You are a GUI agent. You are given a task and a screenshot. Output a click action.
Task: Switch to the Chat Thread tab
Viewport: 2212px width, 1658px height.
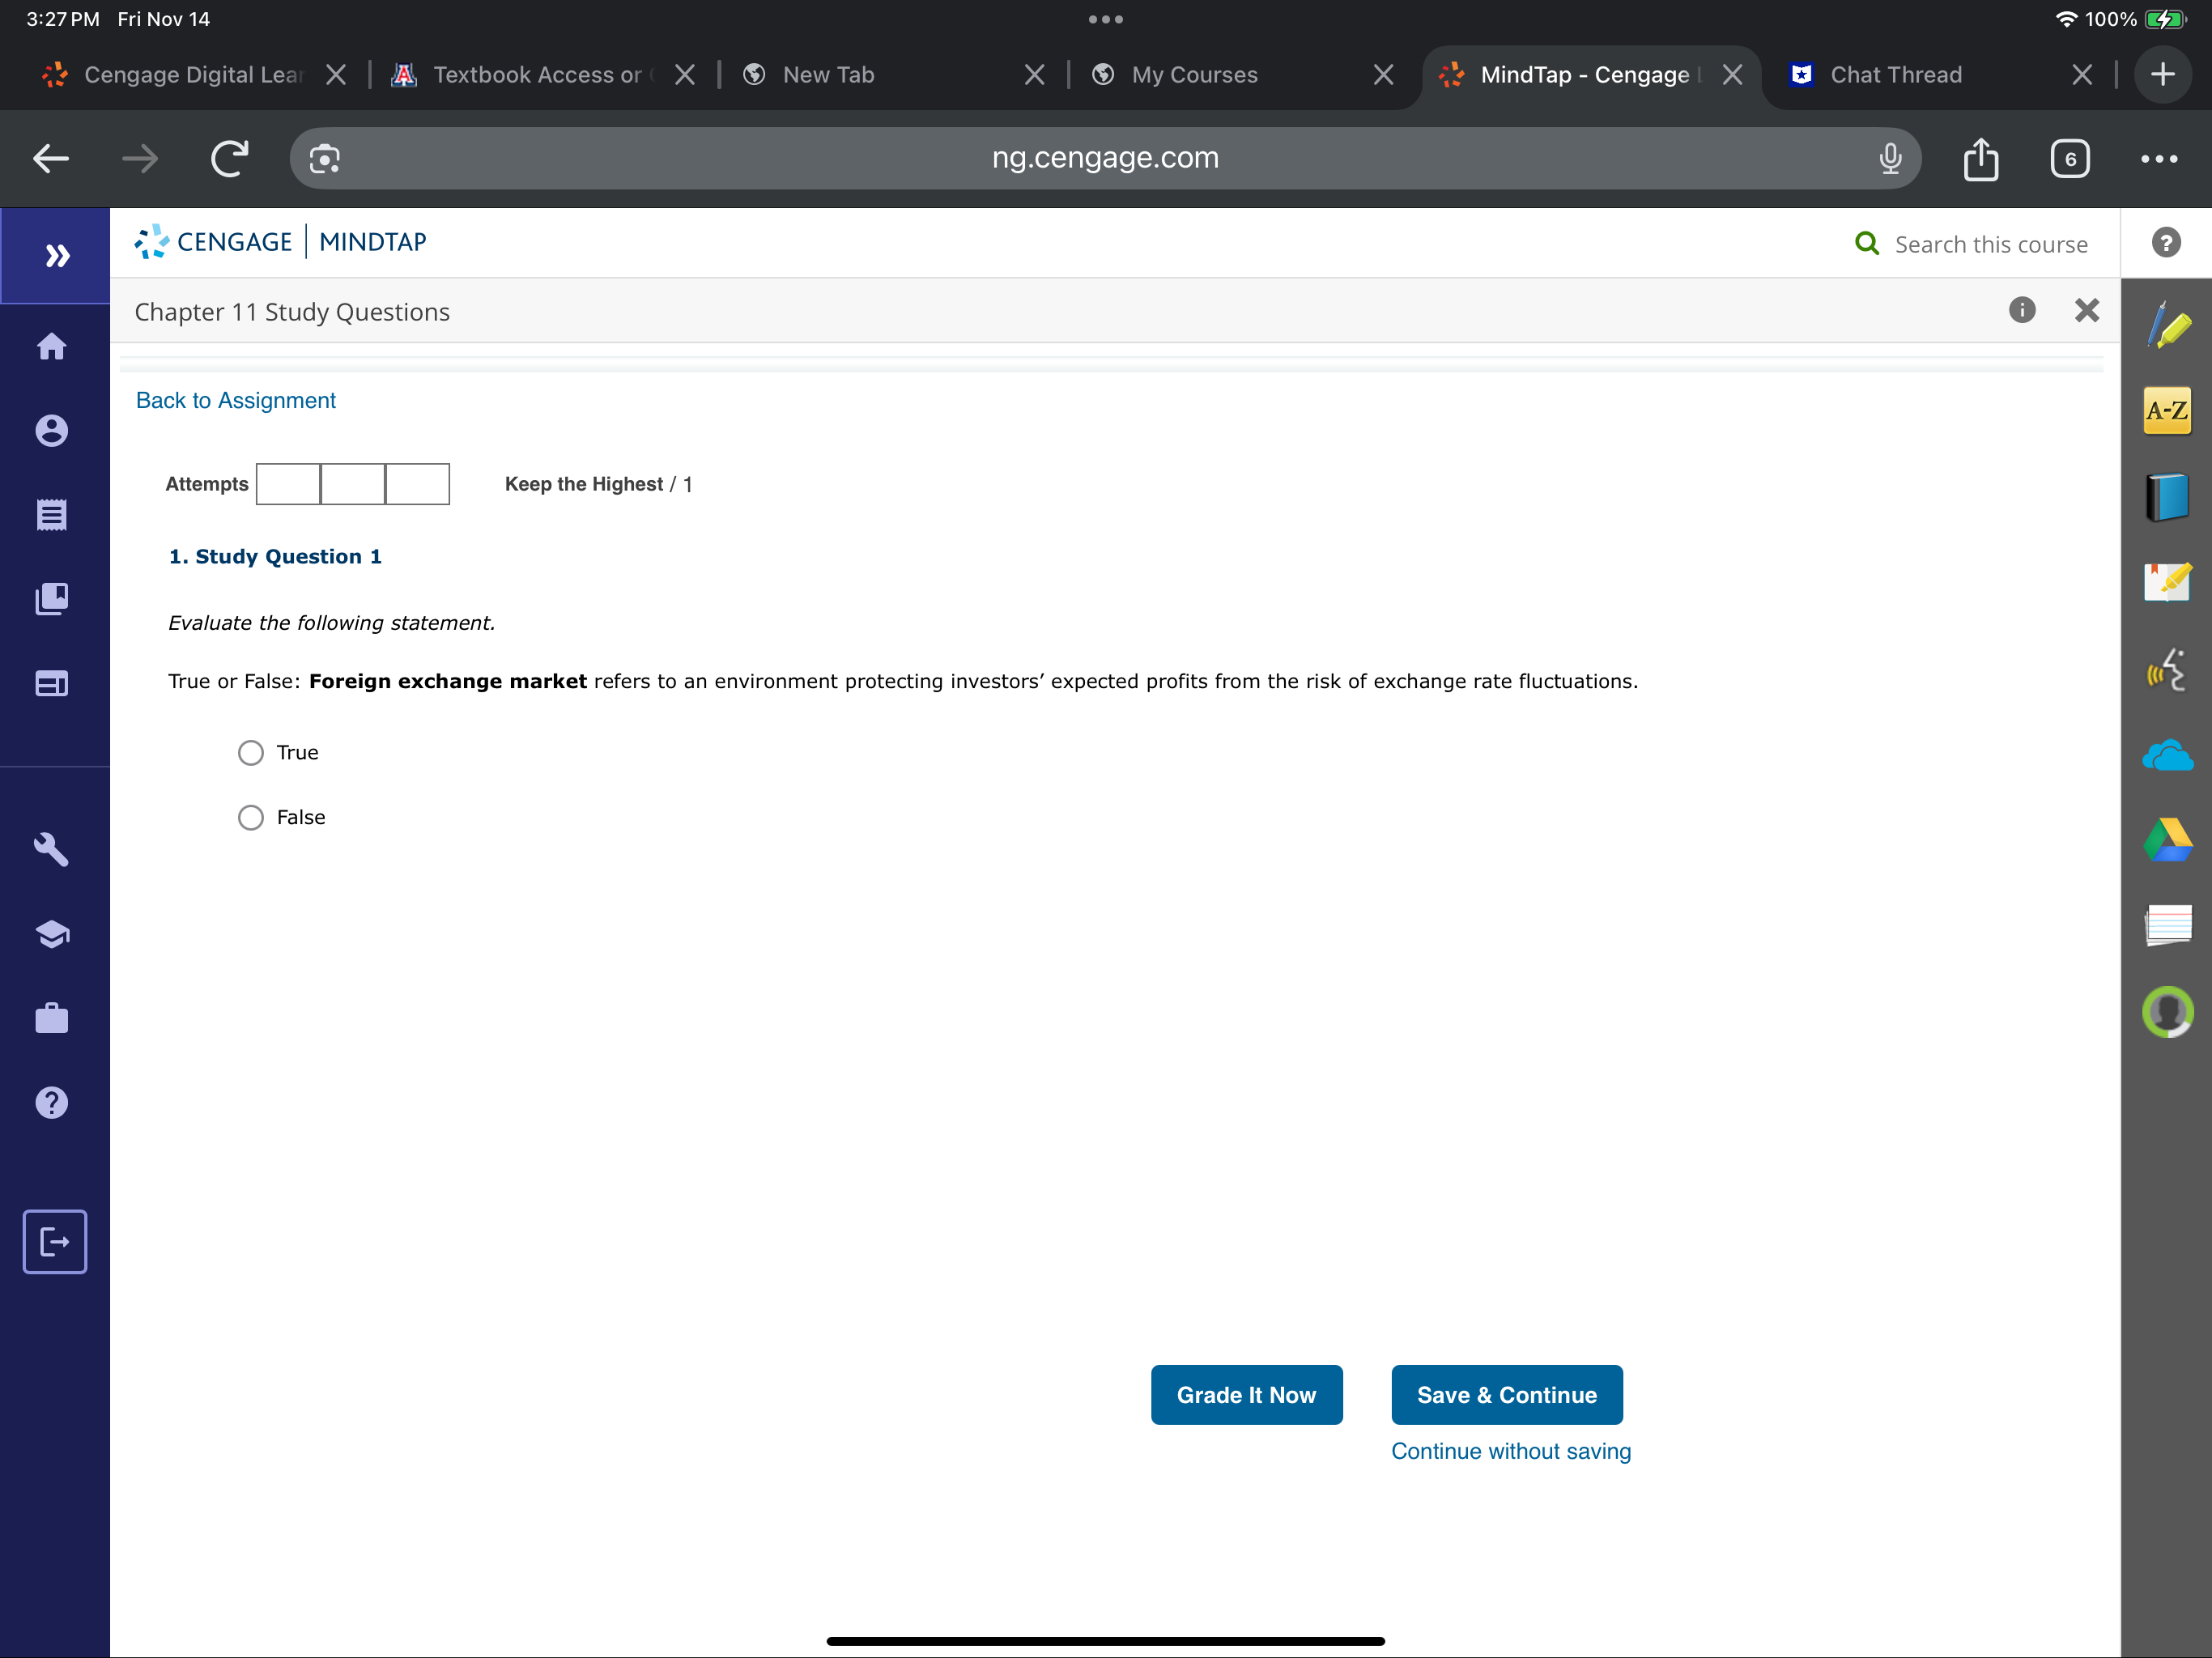coord(1895,75)
